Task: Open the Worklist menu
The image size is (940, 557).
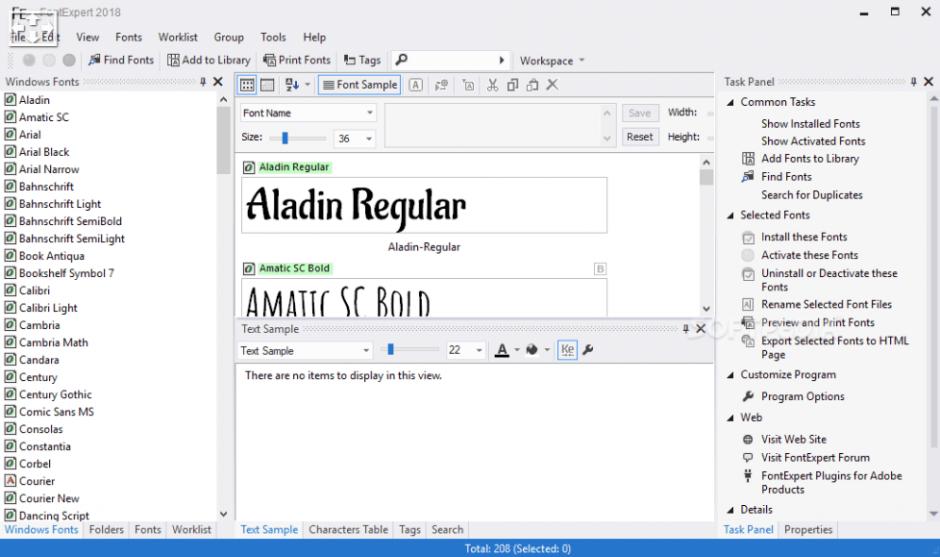Action: (177, 37)
